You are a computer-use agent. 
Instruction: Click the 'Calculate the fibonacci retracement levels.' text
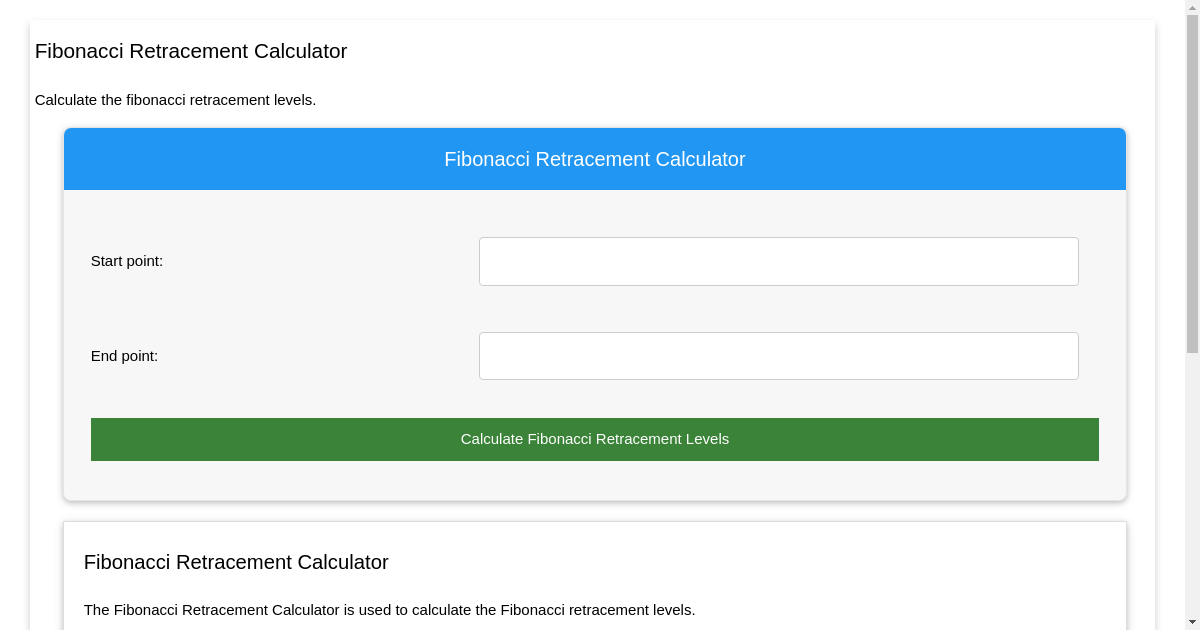click(175, 100)
